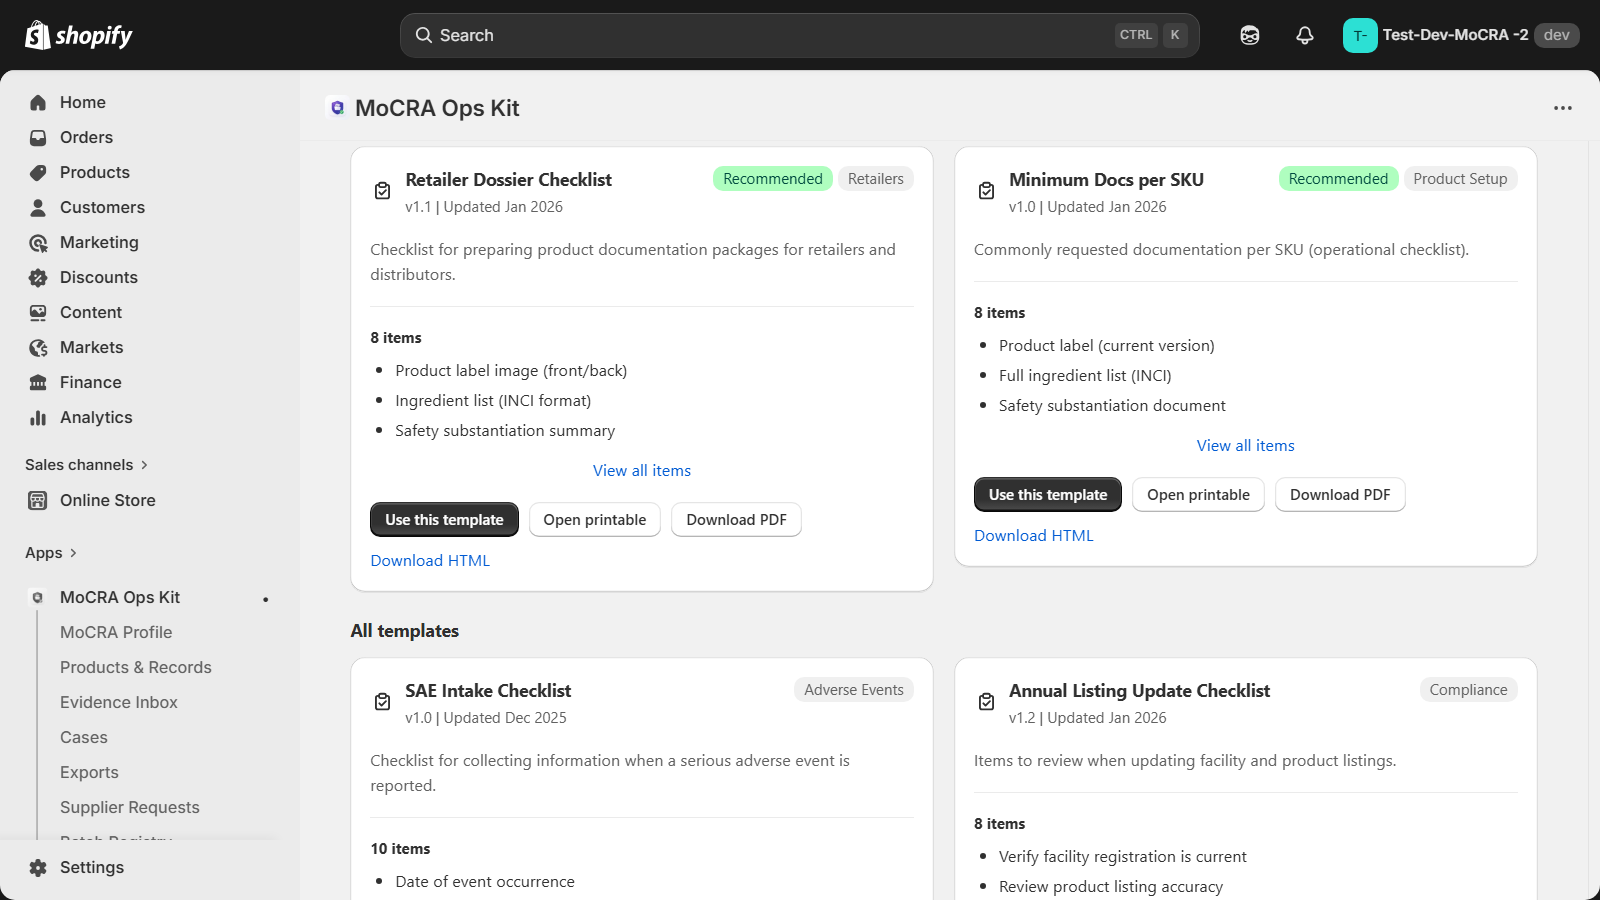Image resolution: width=1600 pixels, height=900 pixels.
Task: Click the Adverse Events tag badge
Action: (x=854, y=690)
